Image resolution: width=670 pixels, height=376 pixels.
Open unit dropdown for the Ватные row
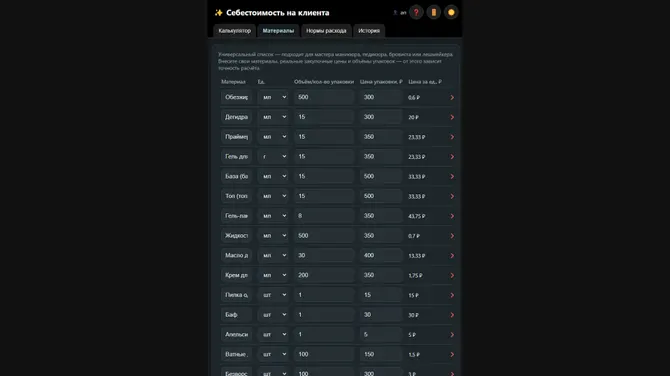tap(273, 354)
